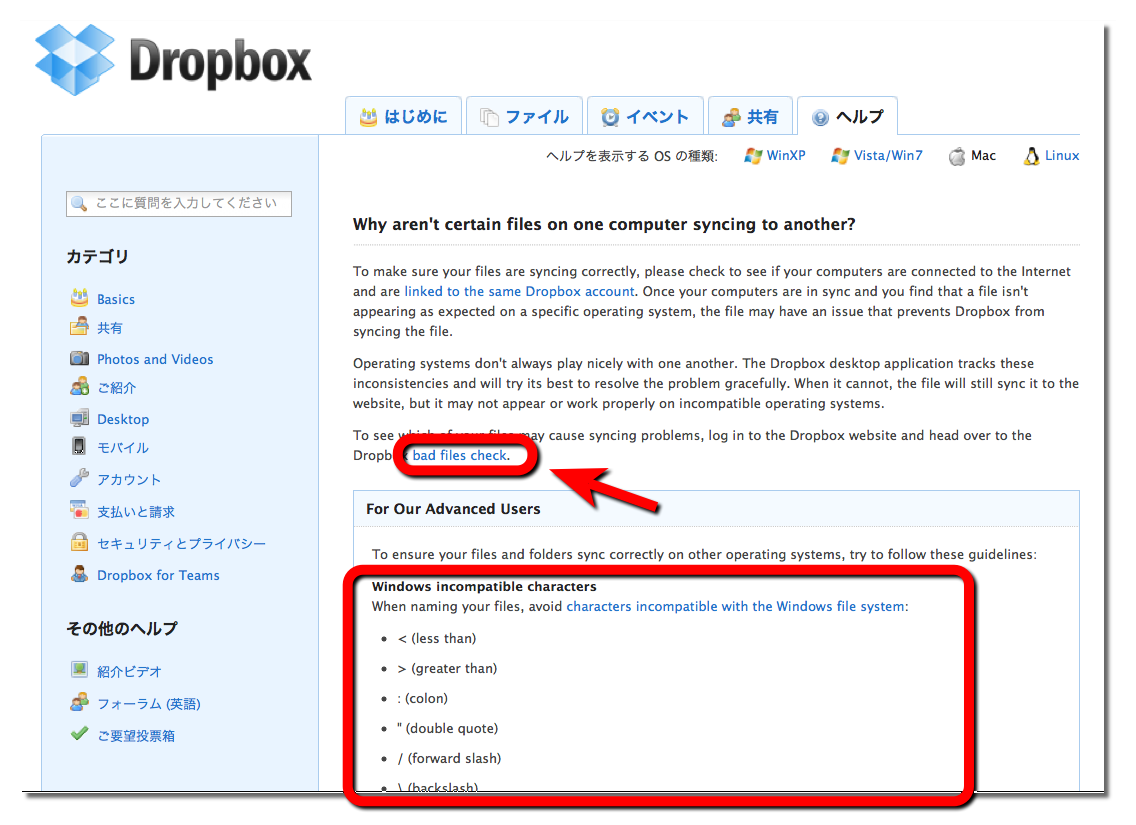
Task: Open the Dropbox for Teams category
Action: (x=158, y=575)
